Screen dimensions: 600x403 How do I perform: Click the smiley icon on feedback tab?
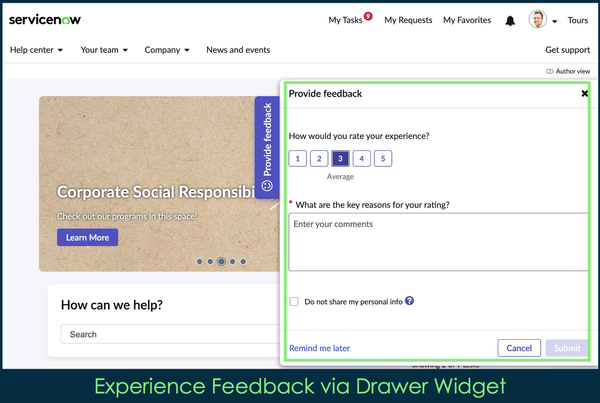267,186
